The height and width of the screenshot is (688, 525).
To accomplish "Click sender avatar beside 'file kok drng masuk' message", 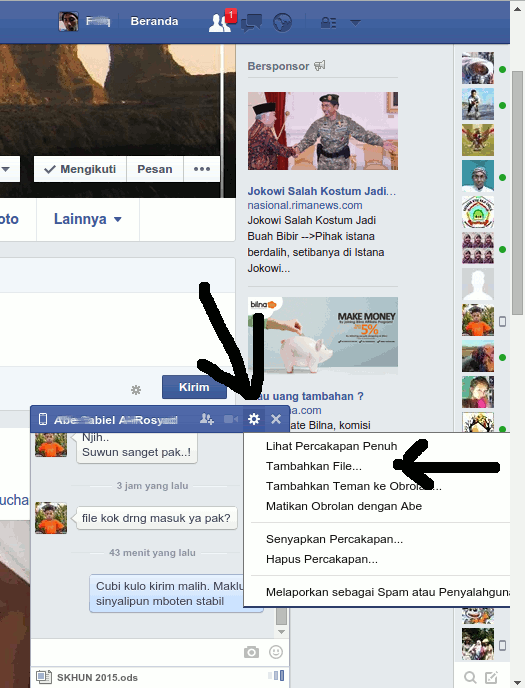I will 51,518.
